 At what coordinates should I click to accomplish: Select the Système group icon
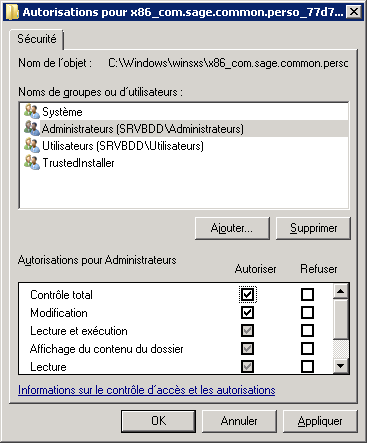pyautogui.click(x=32, y=111)
